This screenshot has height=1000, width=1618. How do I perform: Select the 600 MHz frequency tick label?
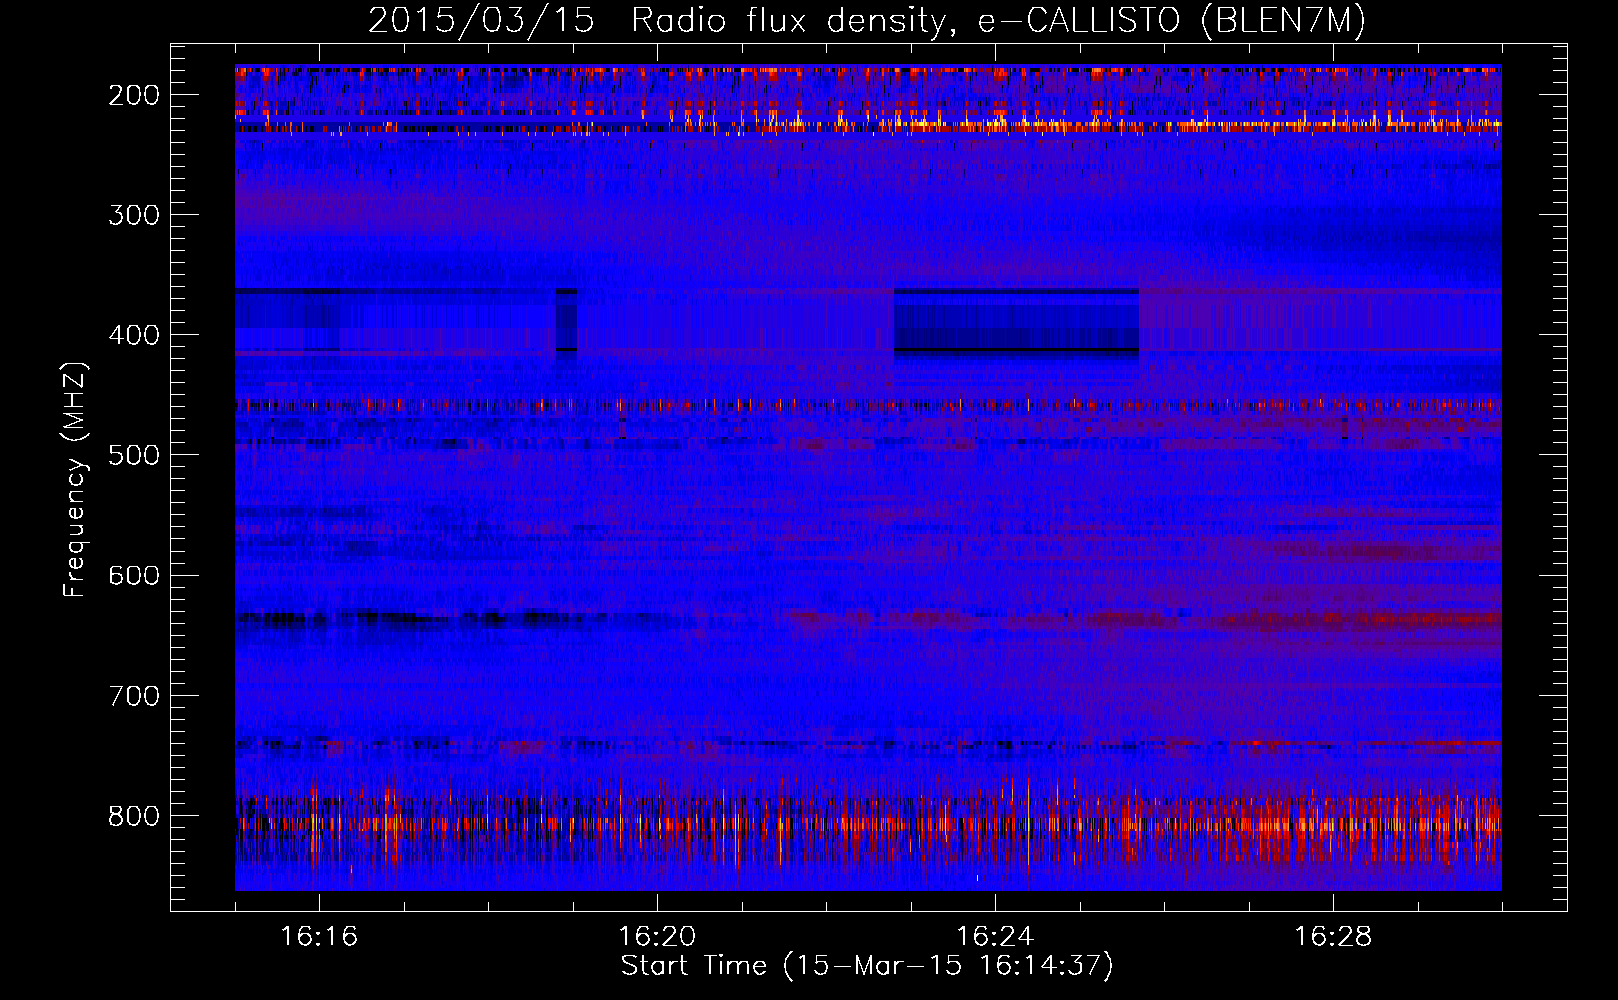click(134, 575)
